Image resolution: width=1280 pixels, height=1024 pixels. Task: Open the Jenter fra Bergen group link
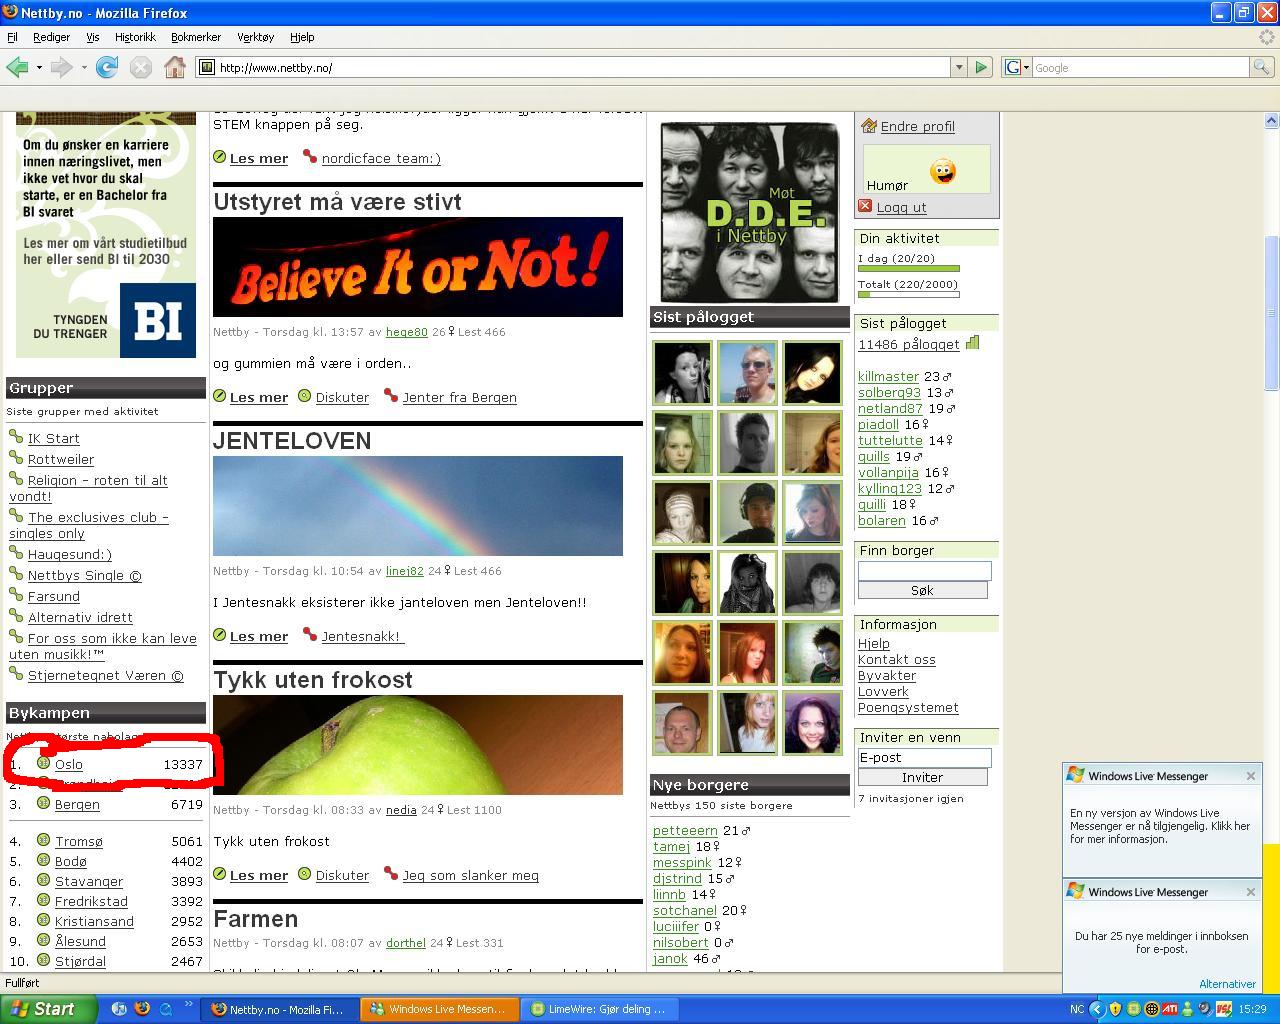pyautogui.click(x=459, y=397)
